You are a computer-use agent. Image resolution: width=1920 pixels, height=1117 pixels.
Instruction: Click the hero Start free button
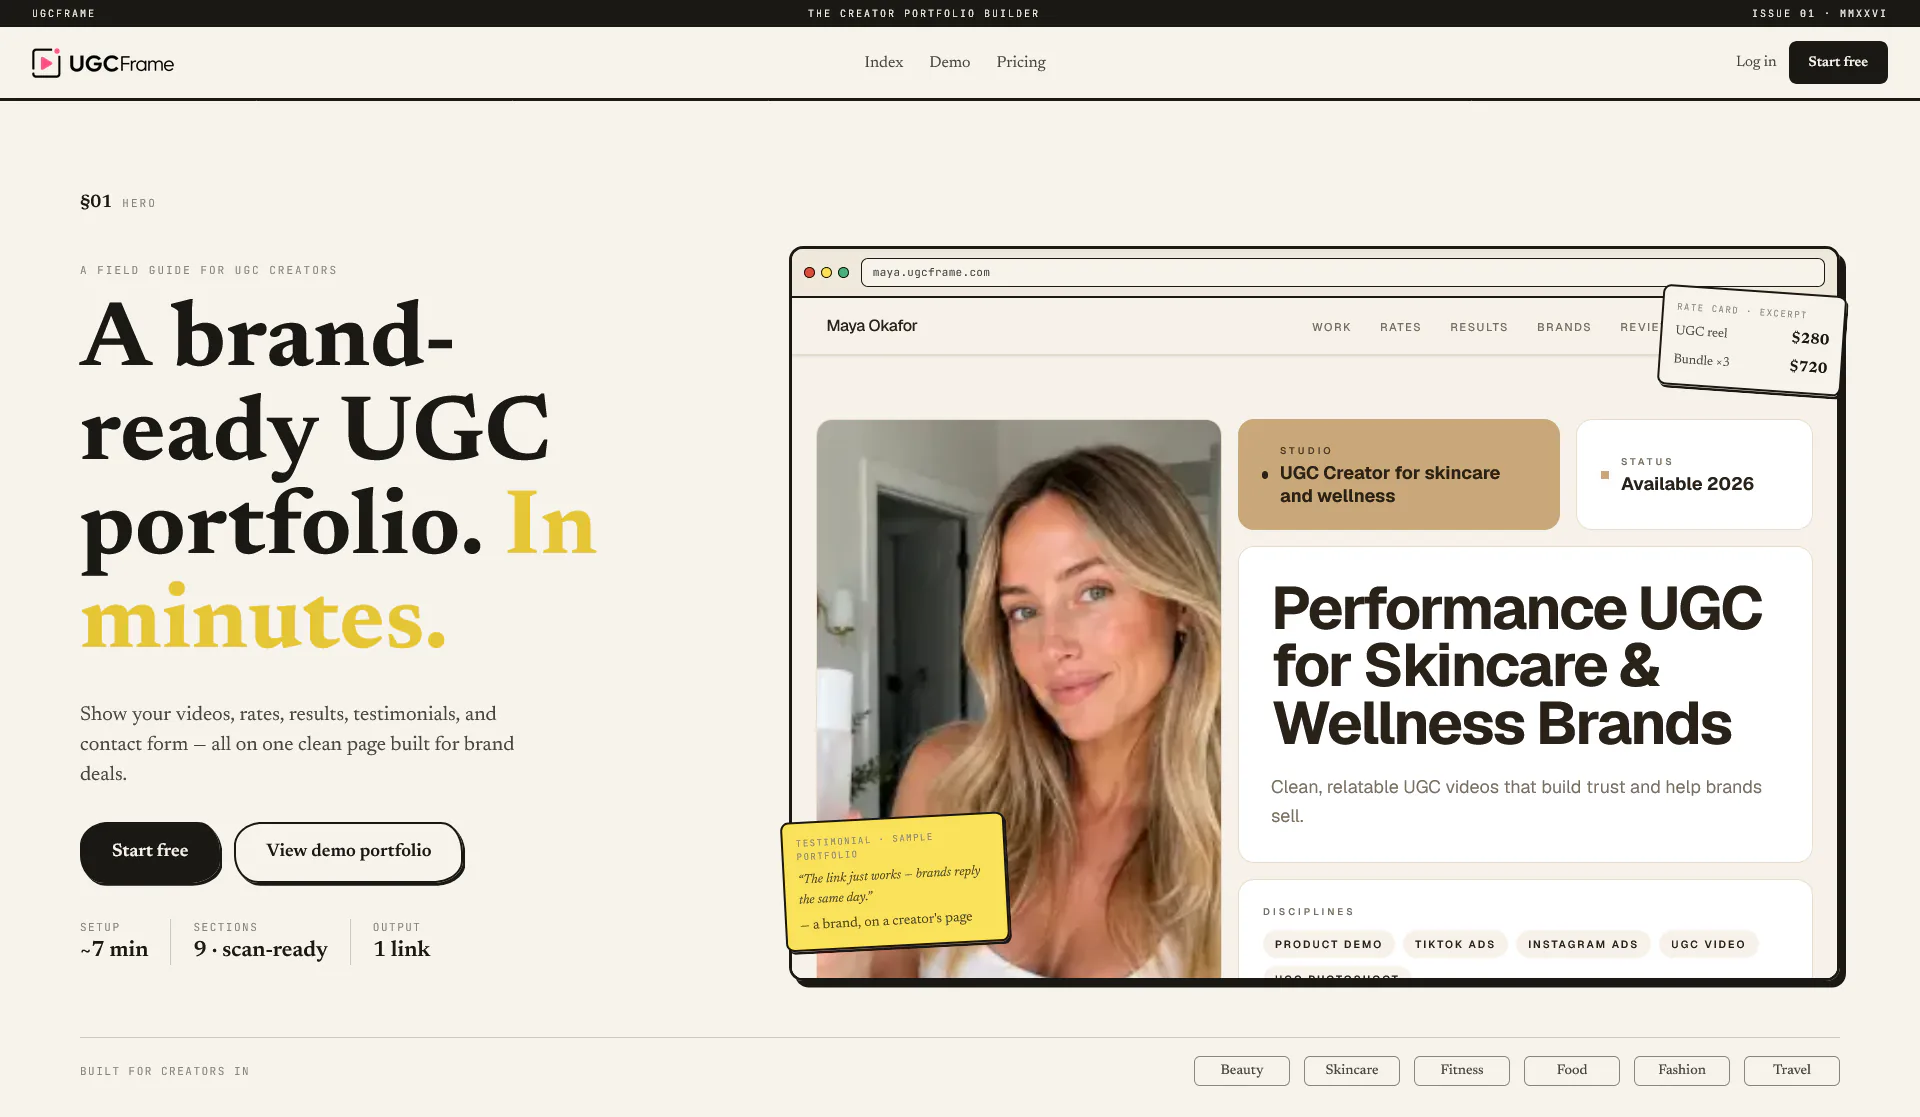pos(150,851)
